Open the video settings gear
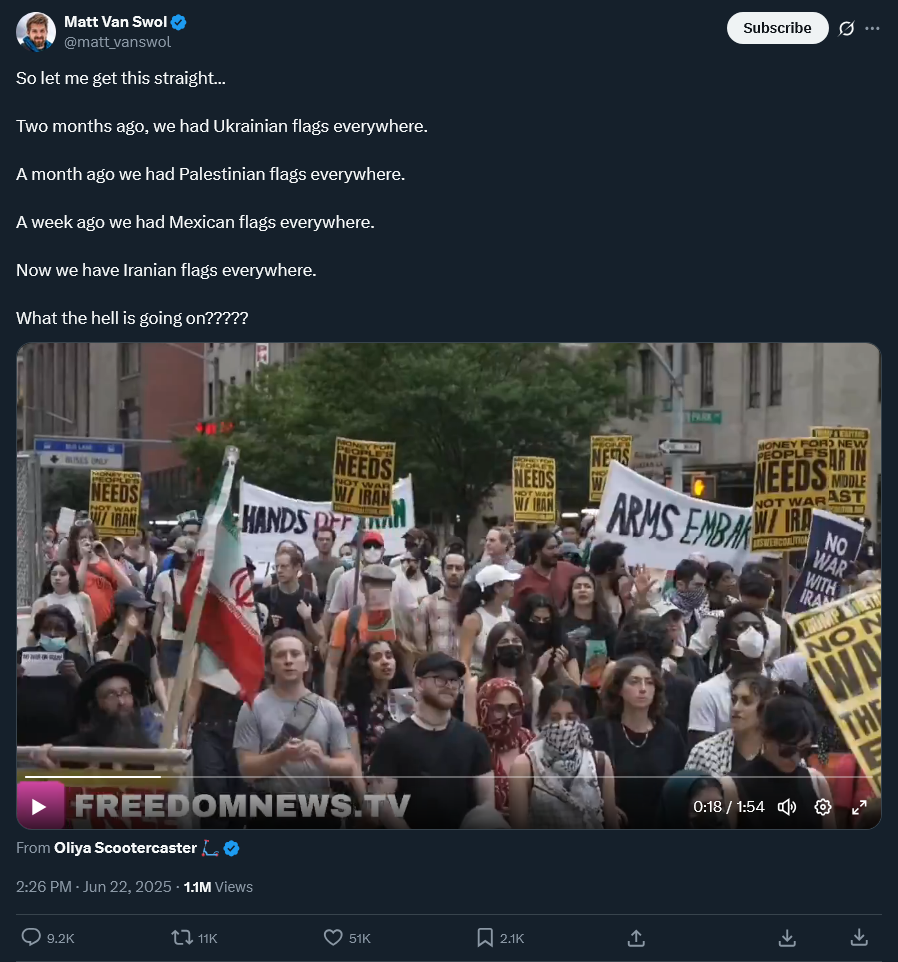The height and width of the screenshot is (962, 898). click(823, 807)
